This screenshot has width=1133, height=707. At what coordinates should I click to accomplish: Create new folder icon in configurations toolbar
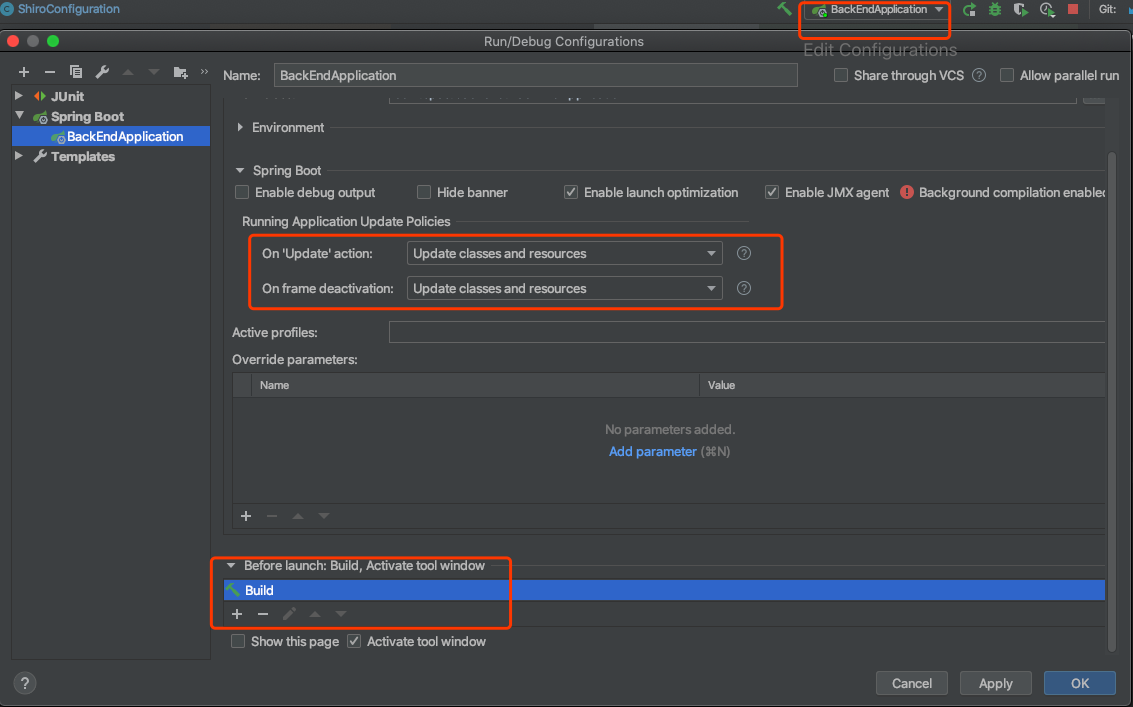(180, 72)
